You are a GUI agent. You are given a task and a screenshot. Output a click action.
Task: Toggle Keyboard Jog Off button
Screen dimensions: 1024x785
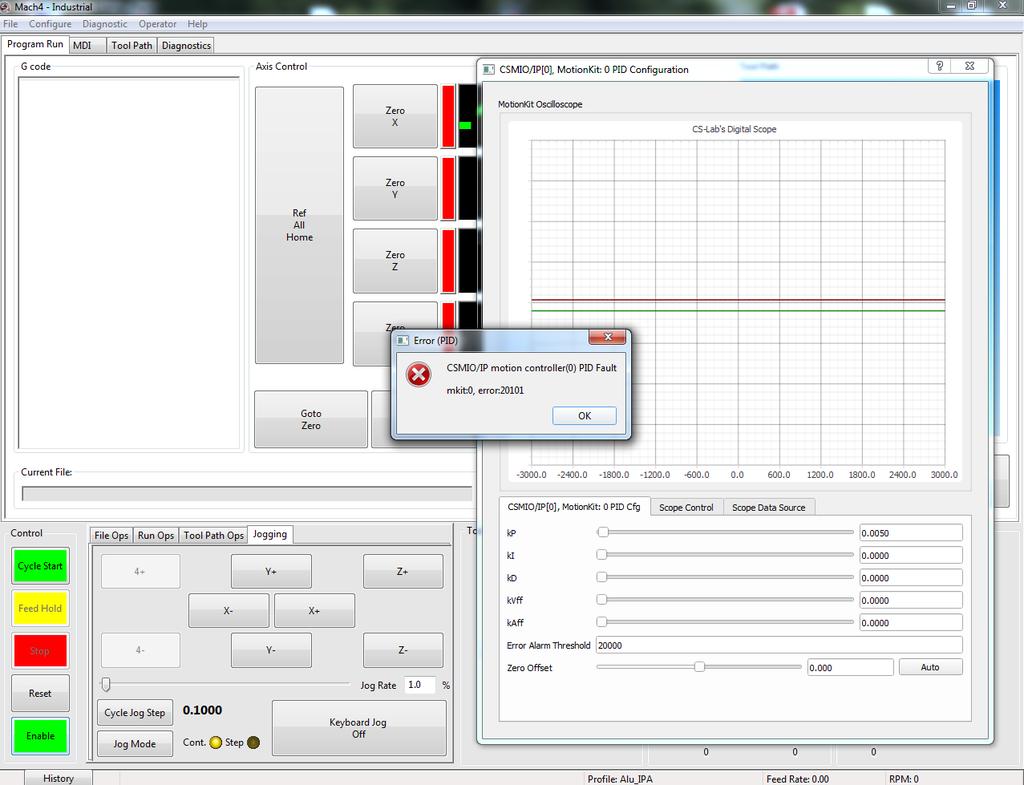click(359, 728)
